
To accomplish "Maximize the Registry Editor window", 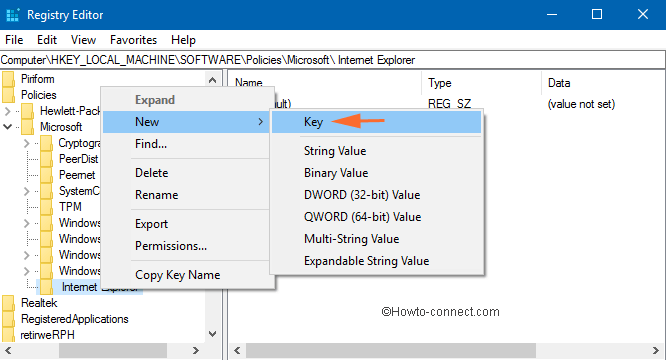I will [597, 14].
